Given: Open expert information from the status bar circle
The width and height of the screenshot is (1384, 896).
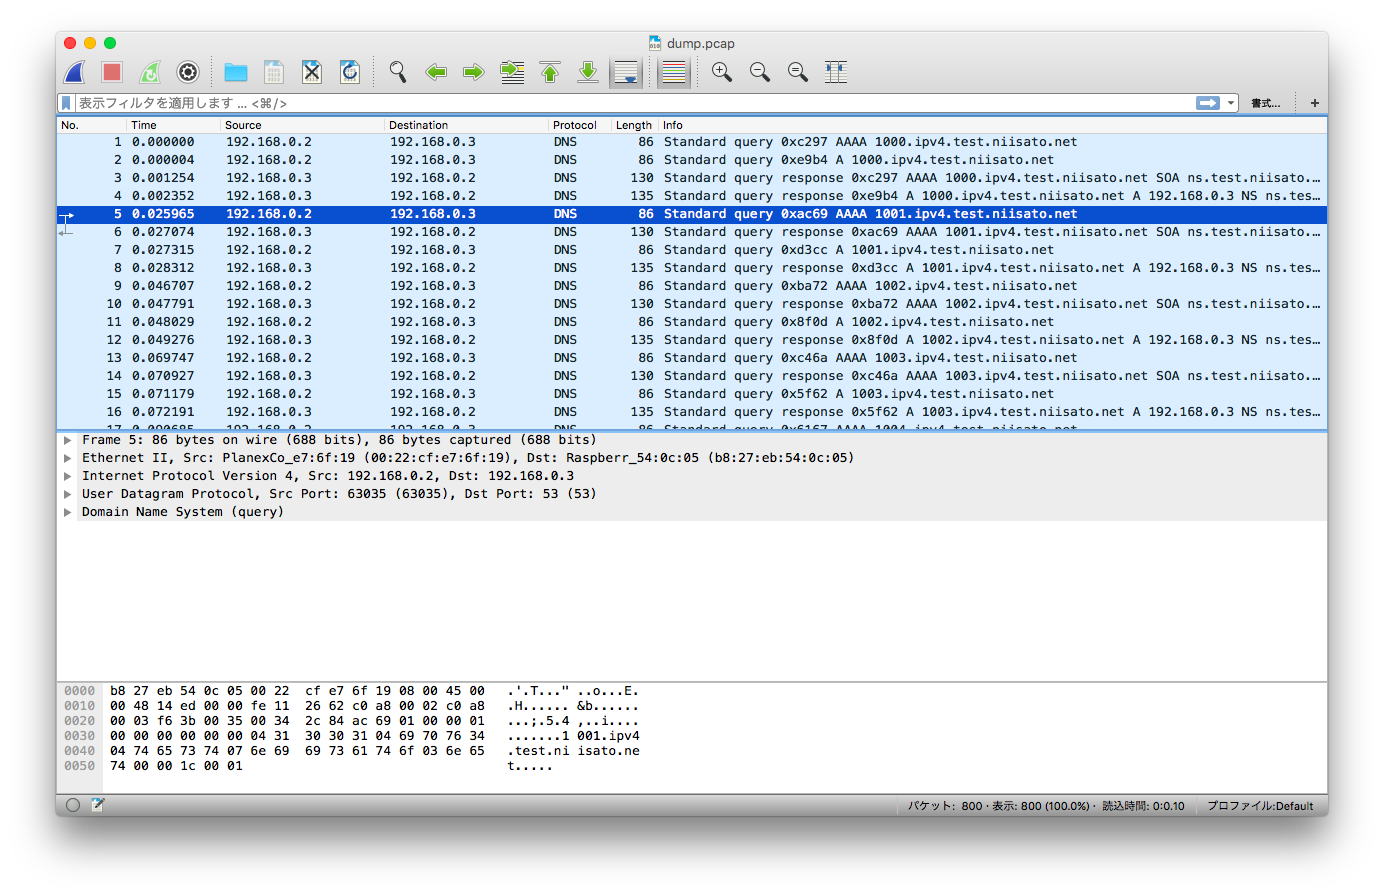Looking at the screenshot, I should click(73, 805).
